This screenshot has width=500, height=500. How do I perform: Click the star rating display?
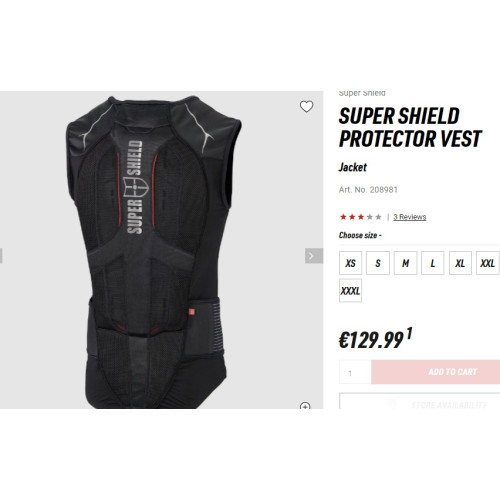(x=360, y=217)
